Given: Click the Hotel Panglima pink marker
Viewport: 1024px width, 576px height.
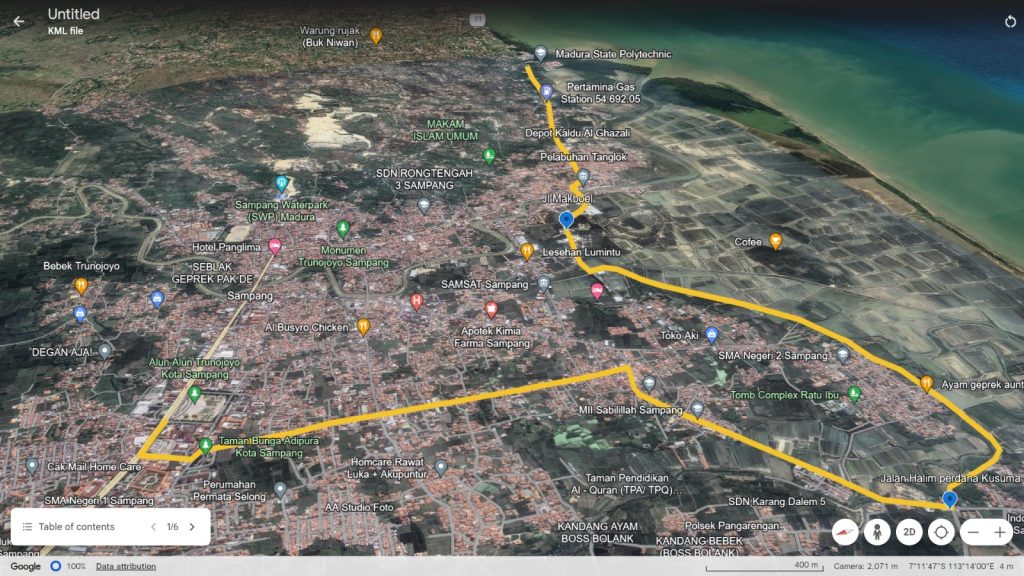Looking at the screenshot, I should tap(275, 246).
